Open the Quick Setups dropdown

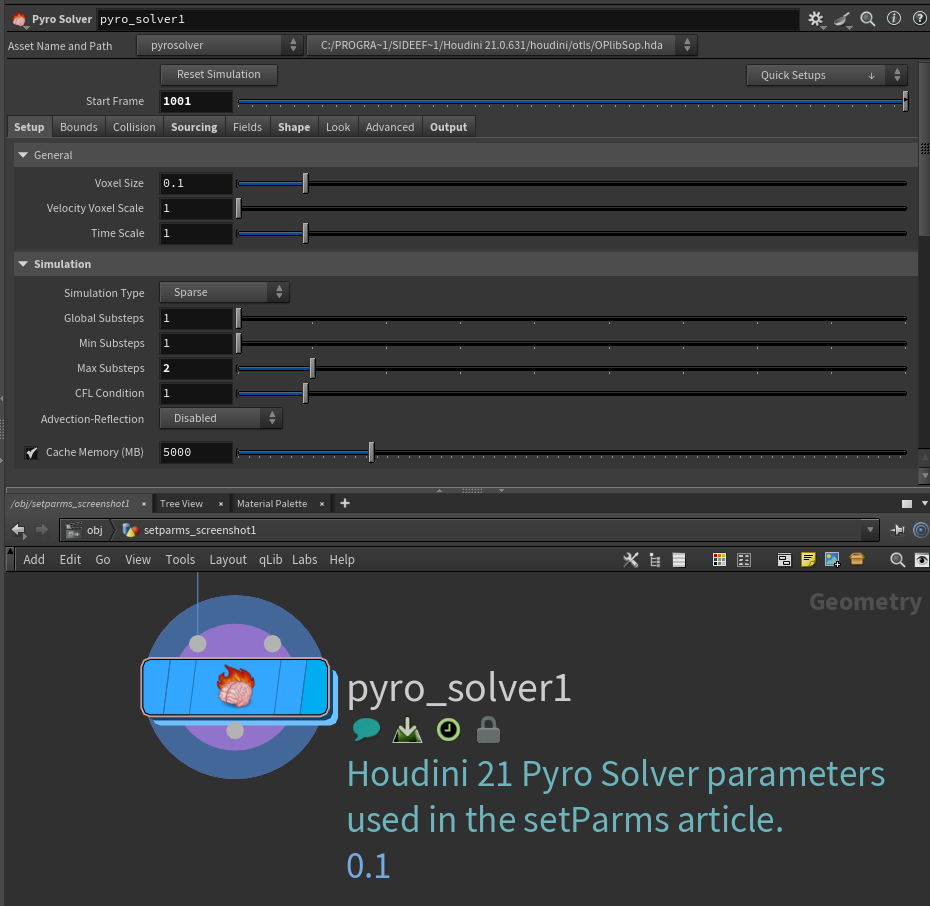(826, 75)
